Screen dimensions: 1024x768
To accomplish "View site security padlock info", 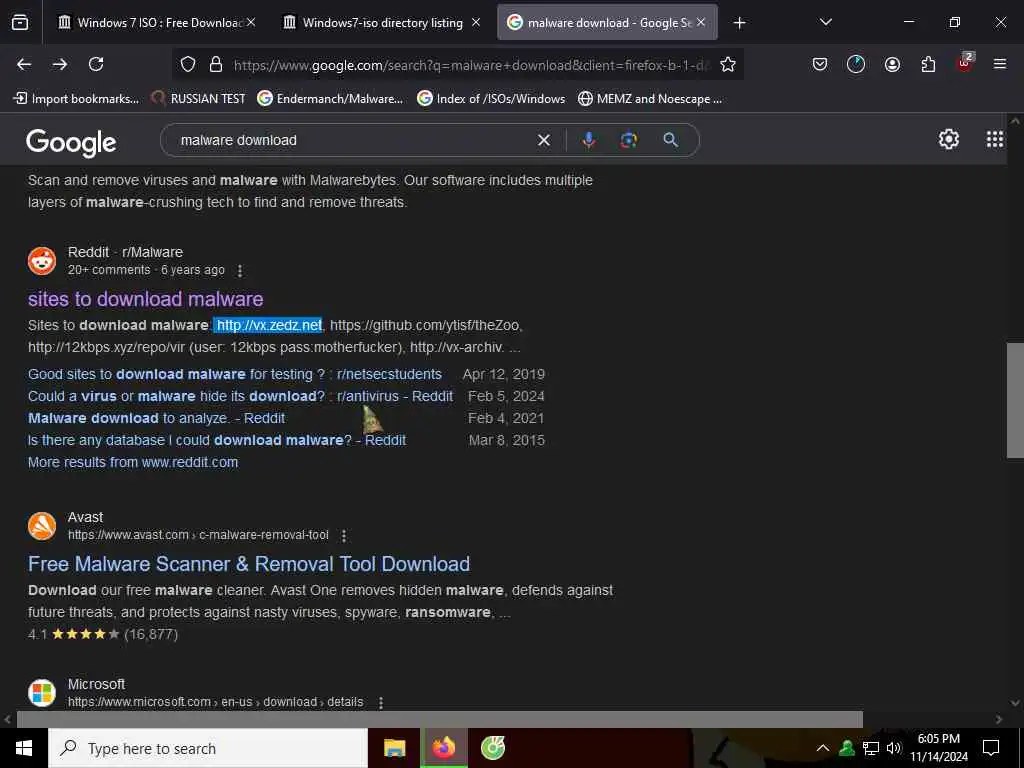I will 216,64.
